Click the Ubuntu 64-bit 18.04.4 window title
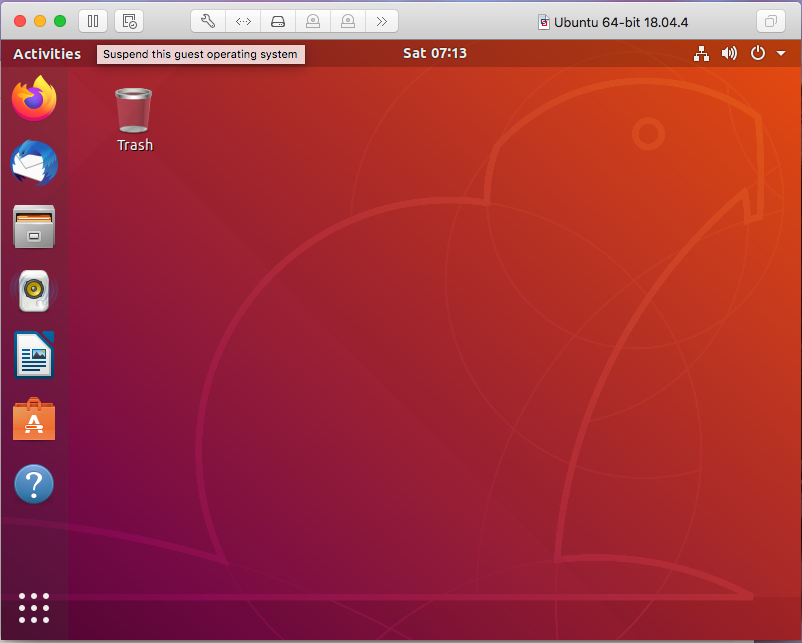Screen dimensions: 802x643 (x=621, y=23)
